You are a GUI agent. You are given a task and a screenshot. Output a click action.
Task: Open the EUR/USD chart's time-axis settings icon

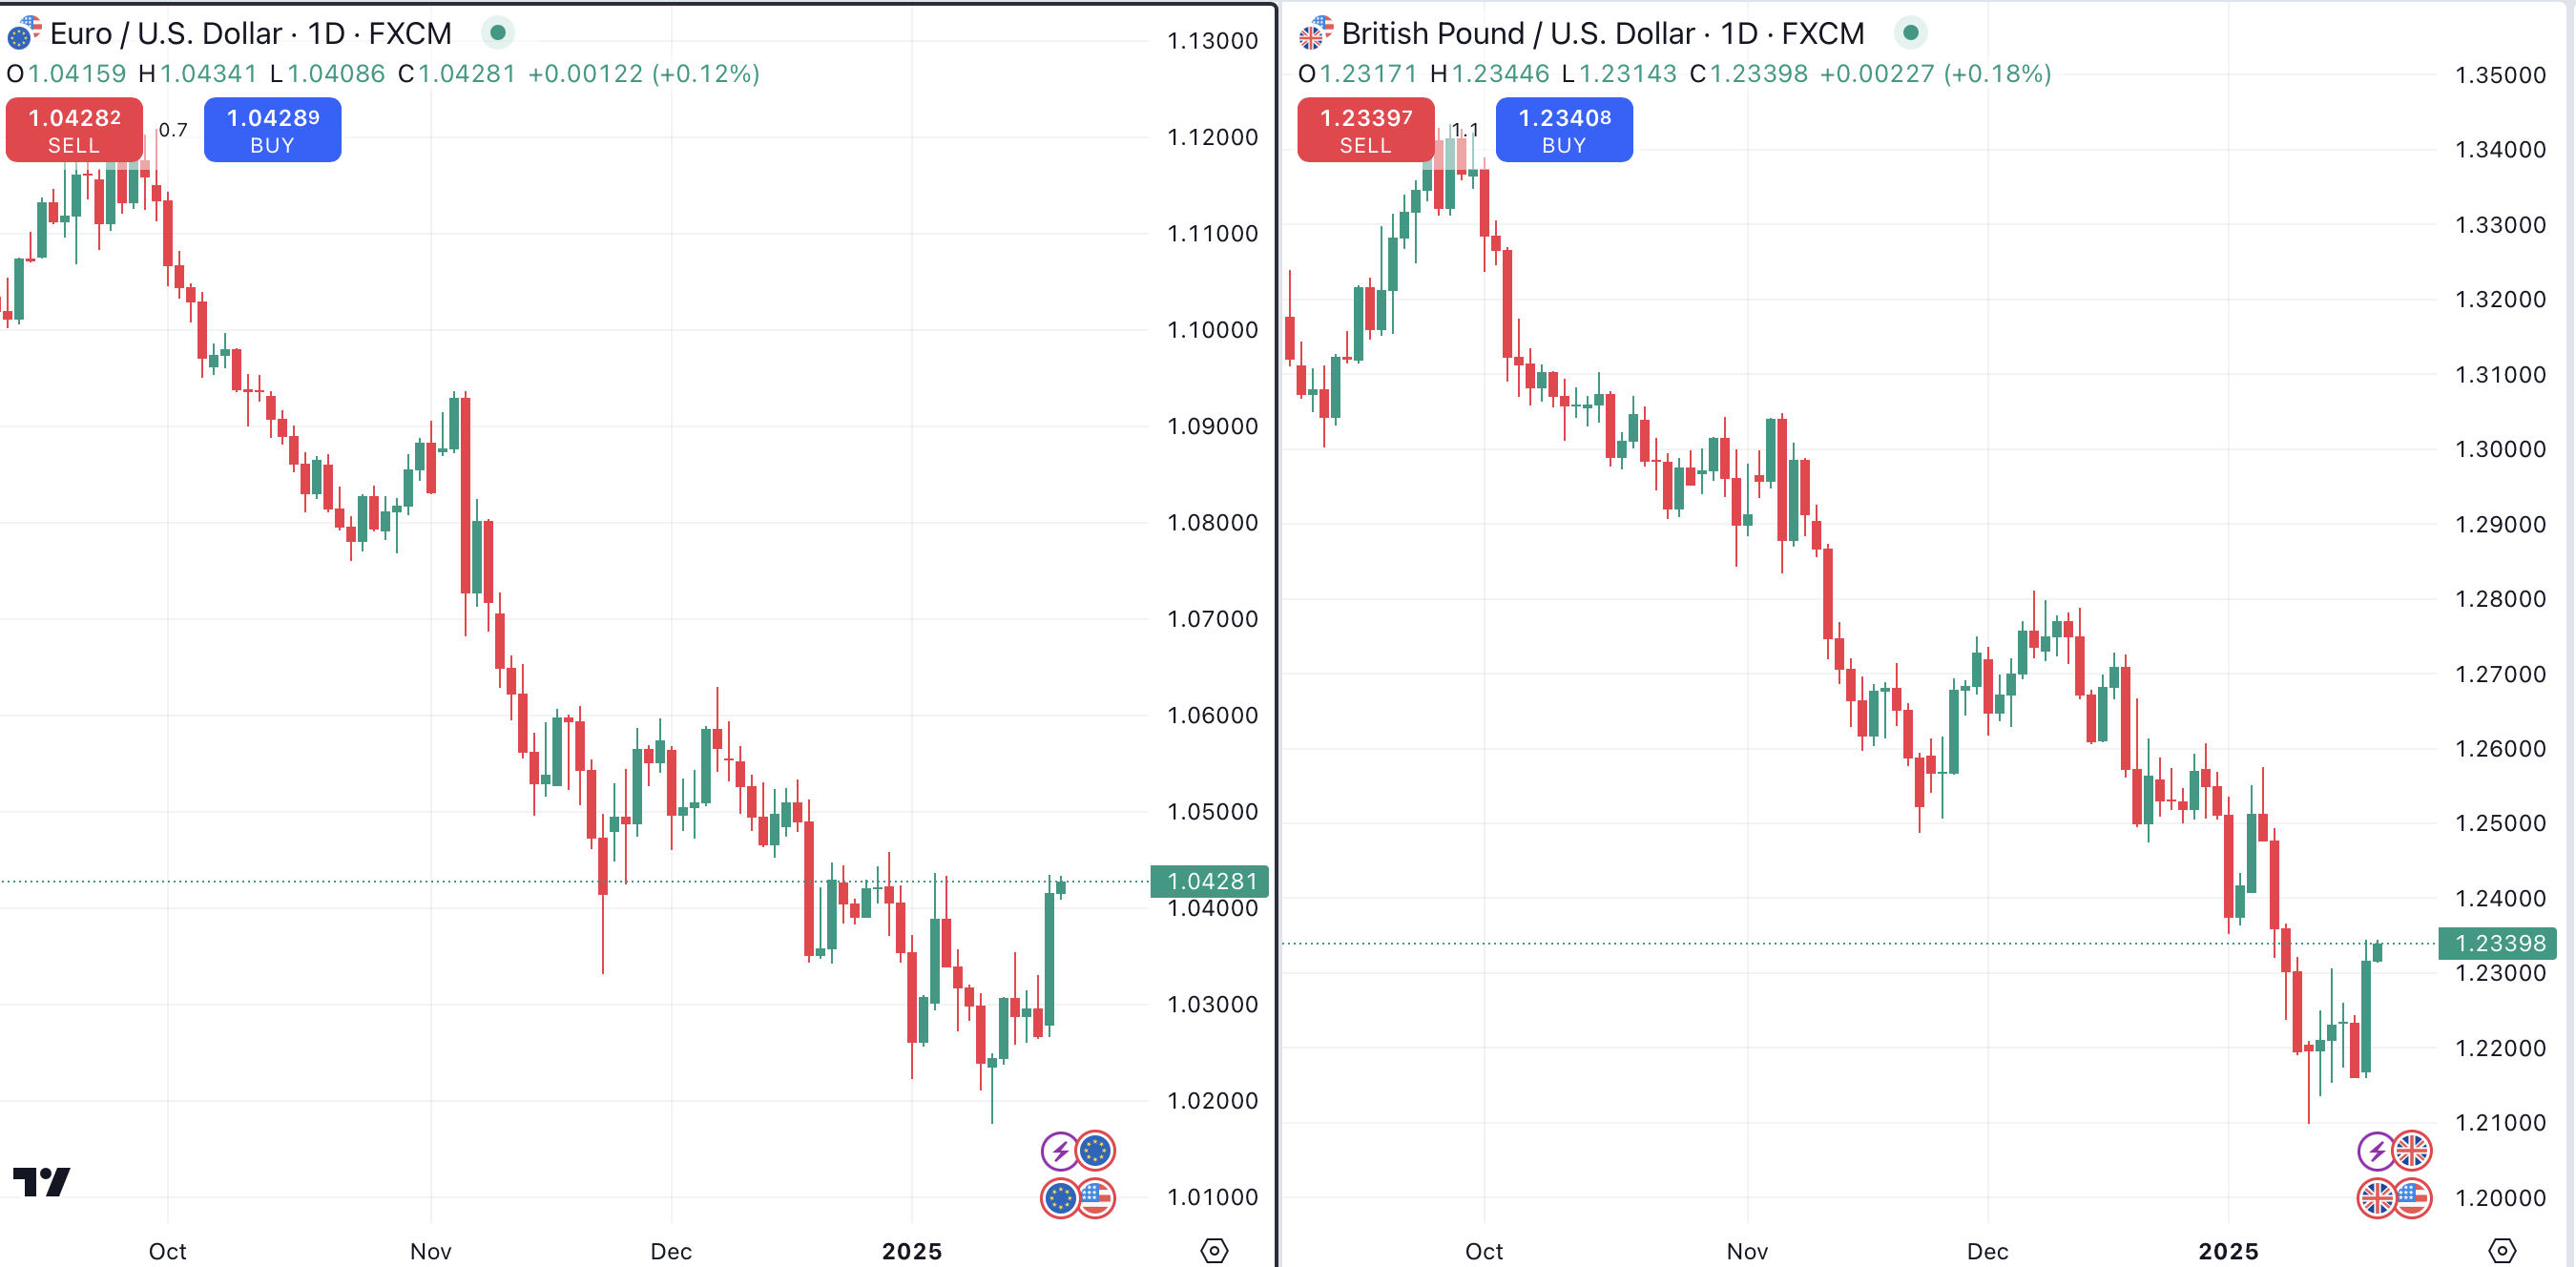tap(1214, 1250)
